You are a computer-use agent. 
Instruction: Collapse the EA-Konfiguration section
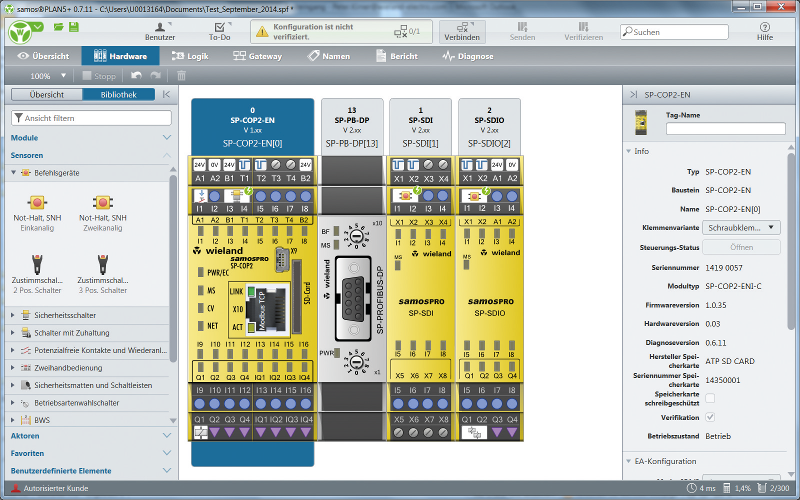click(x=629, y=461)
